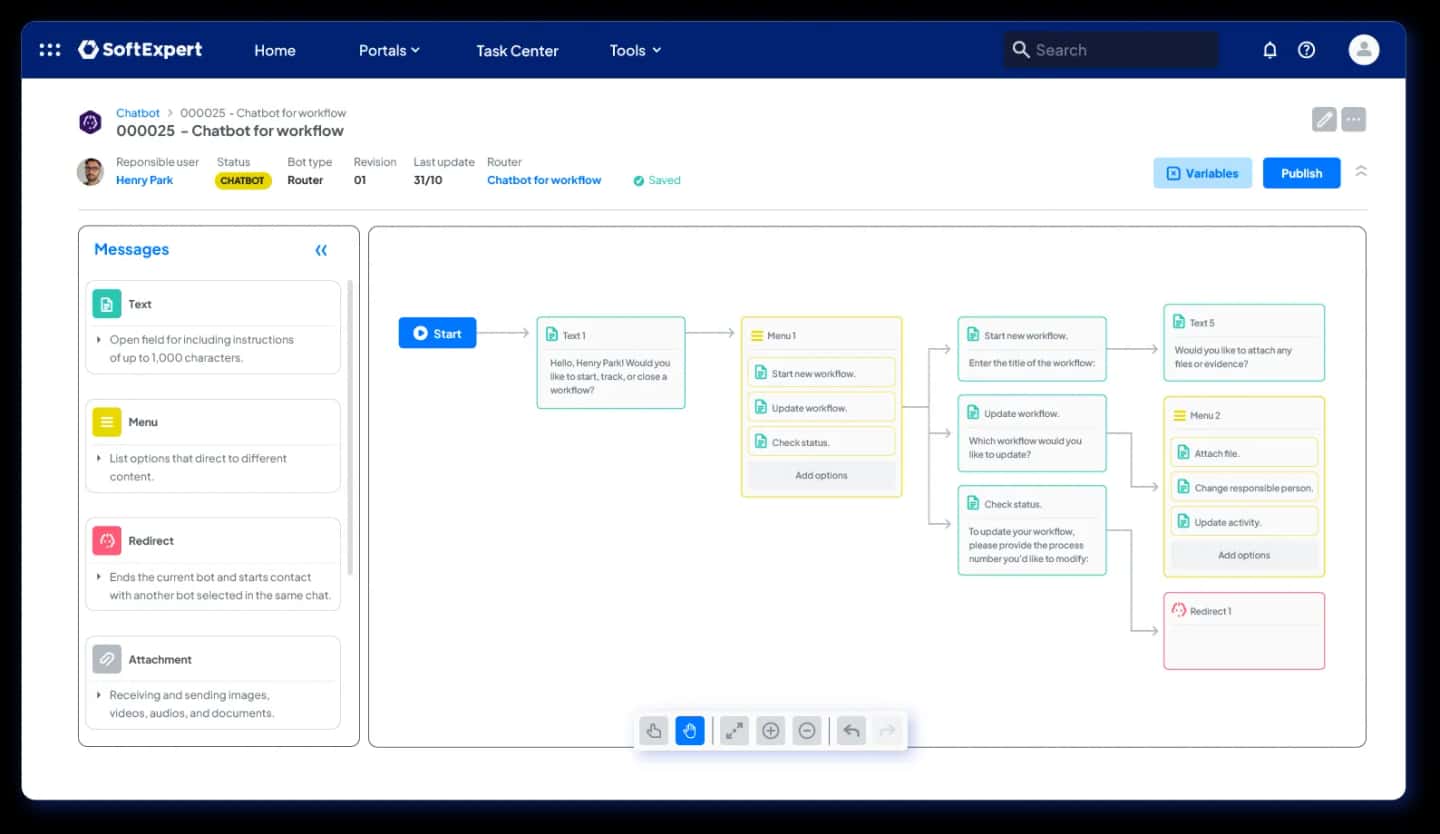Click the Publish button
The height and width of the screenshot is (834, 1440).
(1301, 173)
